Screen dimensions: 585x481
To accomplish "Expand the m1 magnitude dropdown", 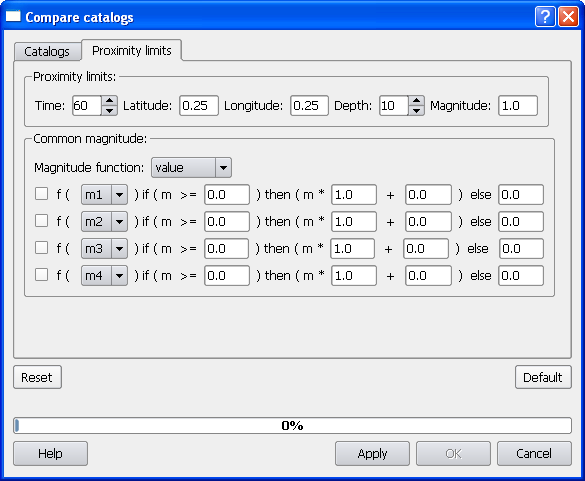I will click(104, 194).
